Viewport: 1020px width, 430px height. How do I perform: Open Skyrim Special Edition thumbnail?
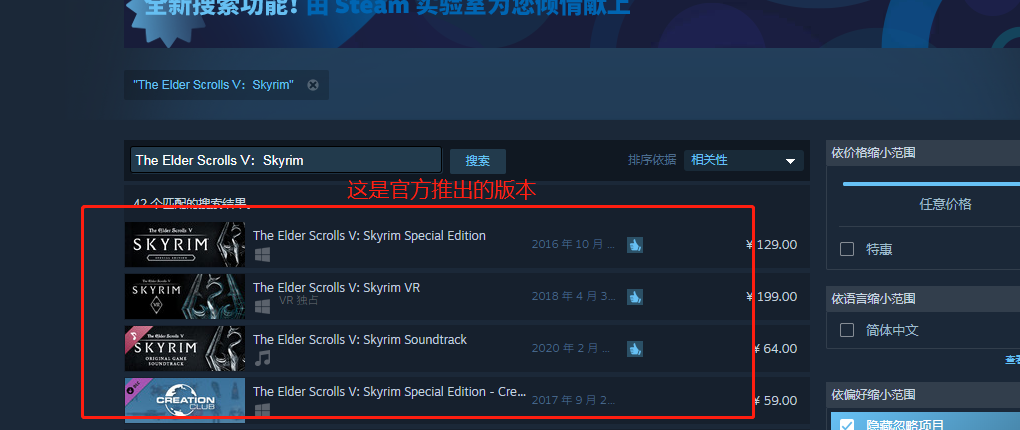click(x=185, y=245)
